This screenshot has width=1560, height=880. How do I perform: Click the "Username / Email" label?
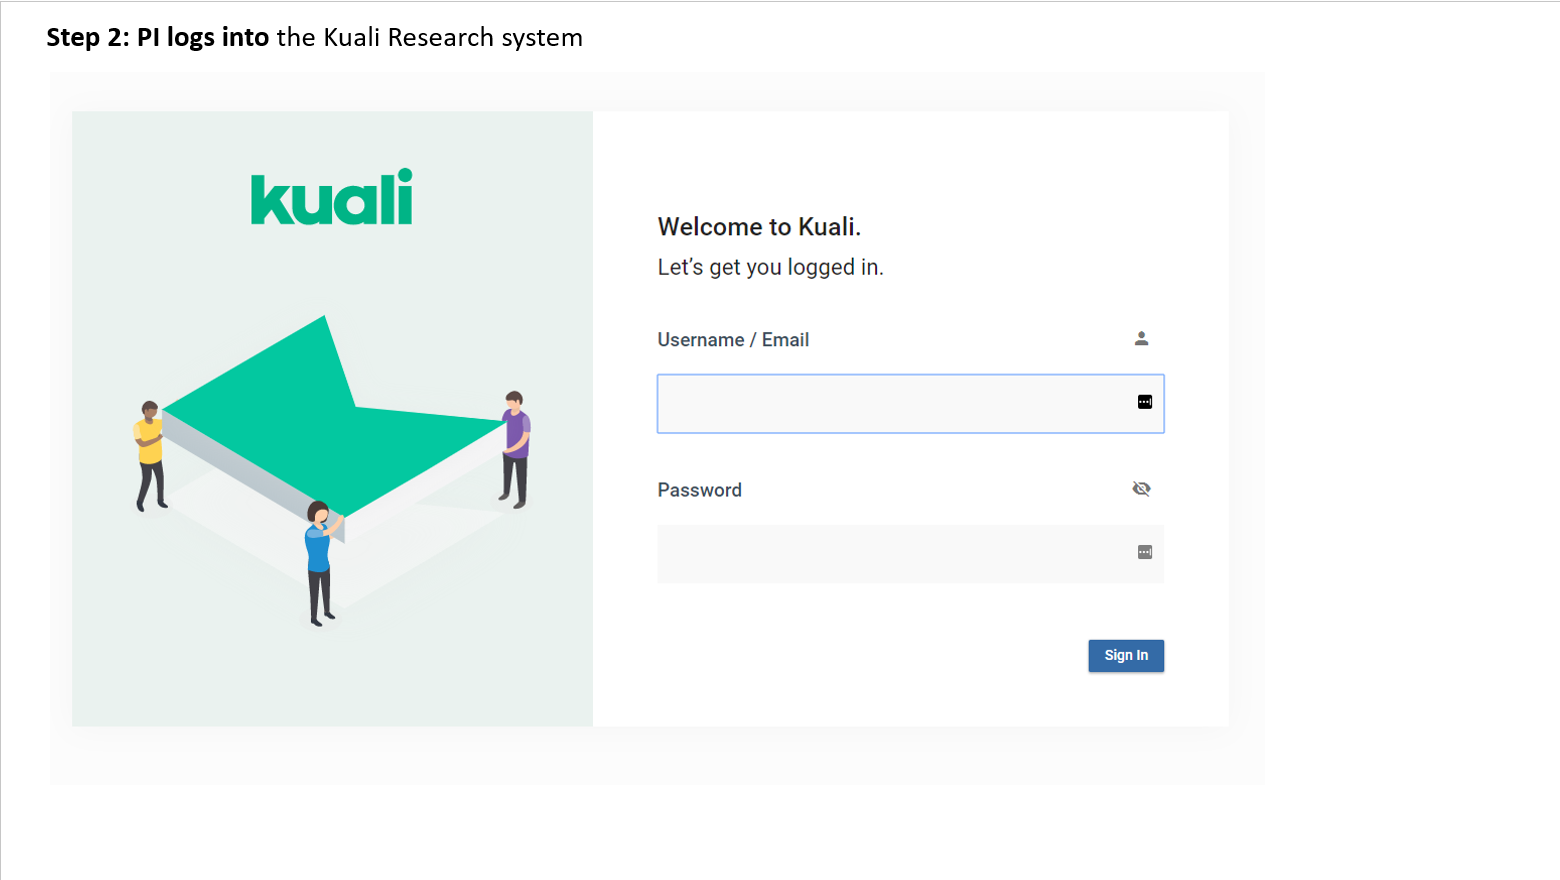[x=733, y=340]
